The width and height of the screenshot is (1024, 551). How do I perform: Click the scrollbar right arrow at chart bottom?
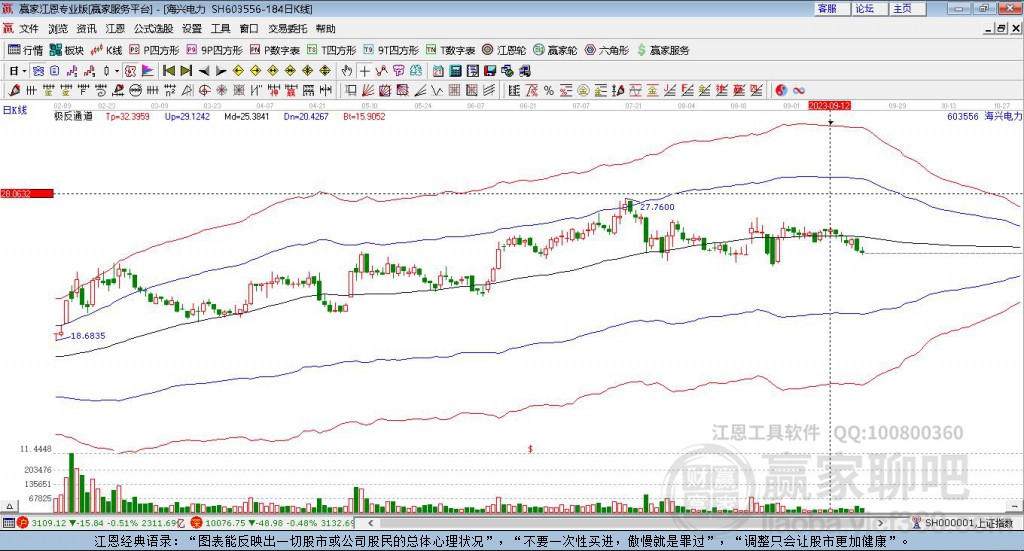tap(880, 523)
